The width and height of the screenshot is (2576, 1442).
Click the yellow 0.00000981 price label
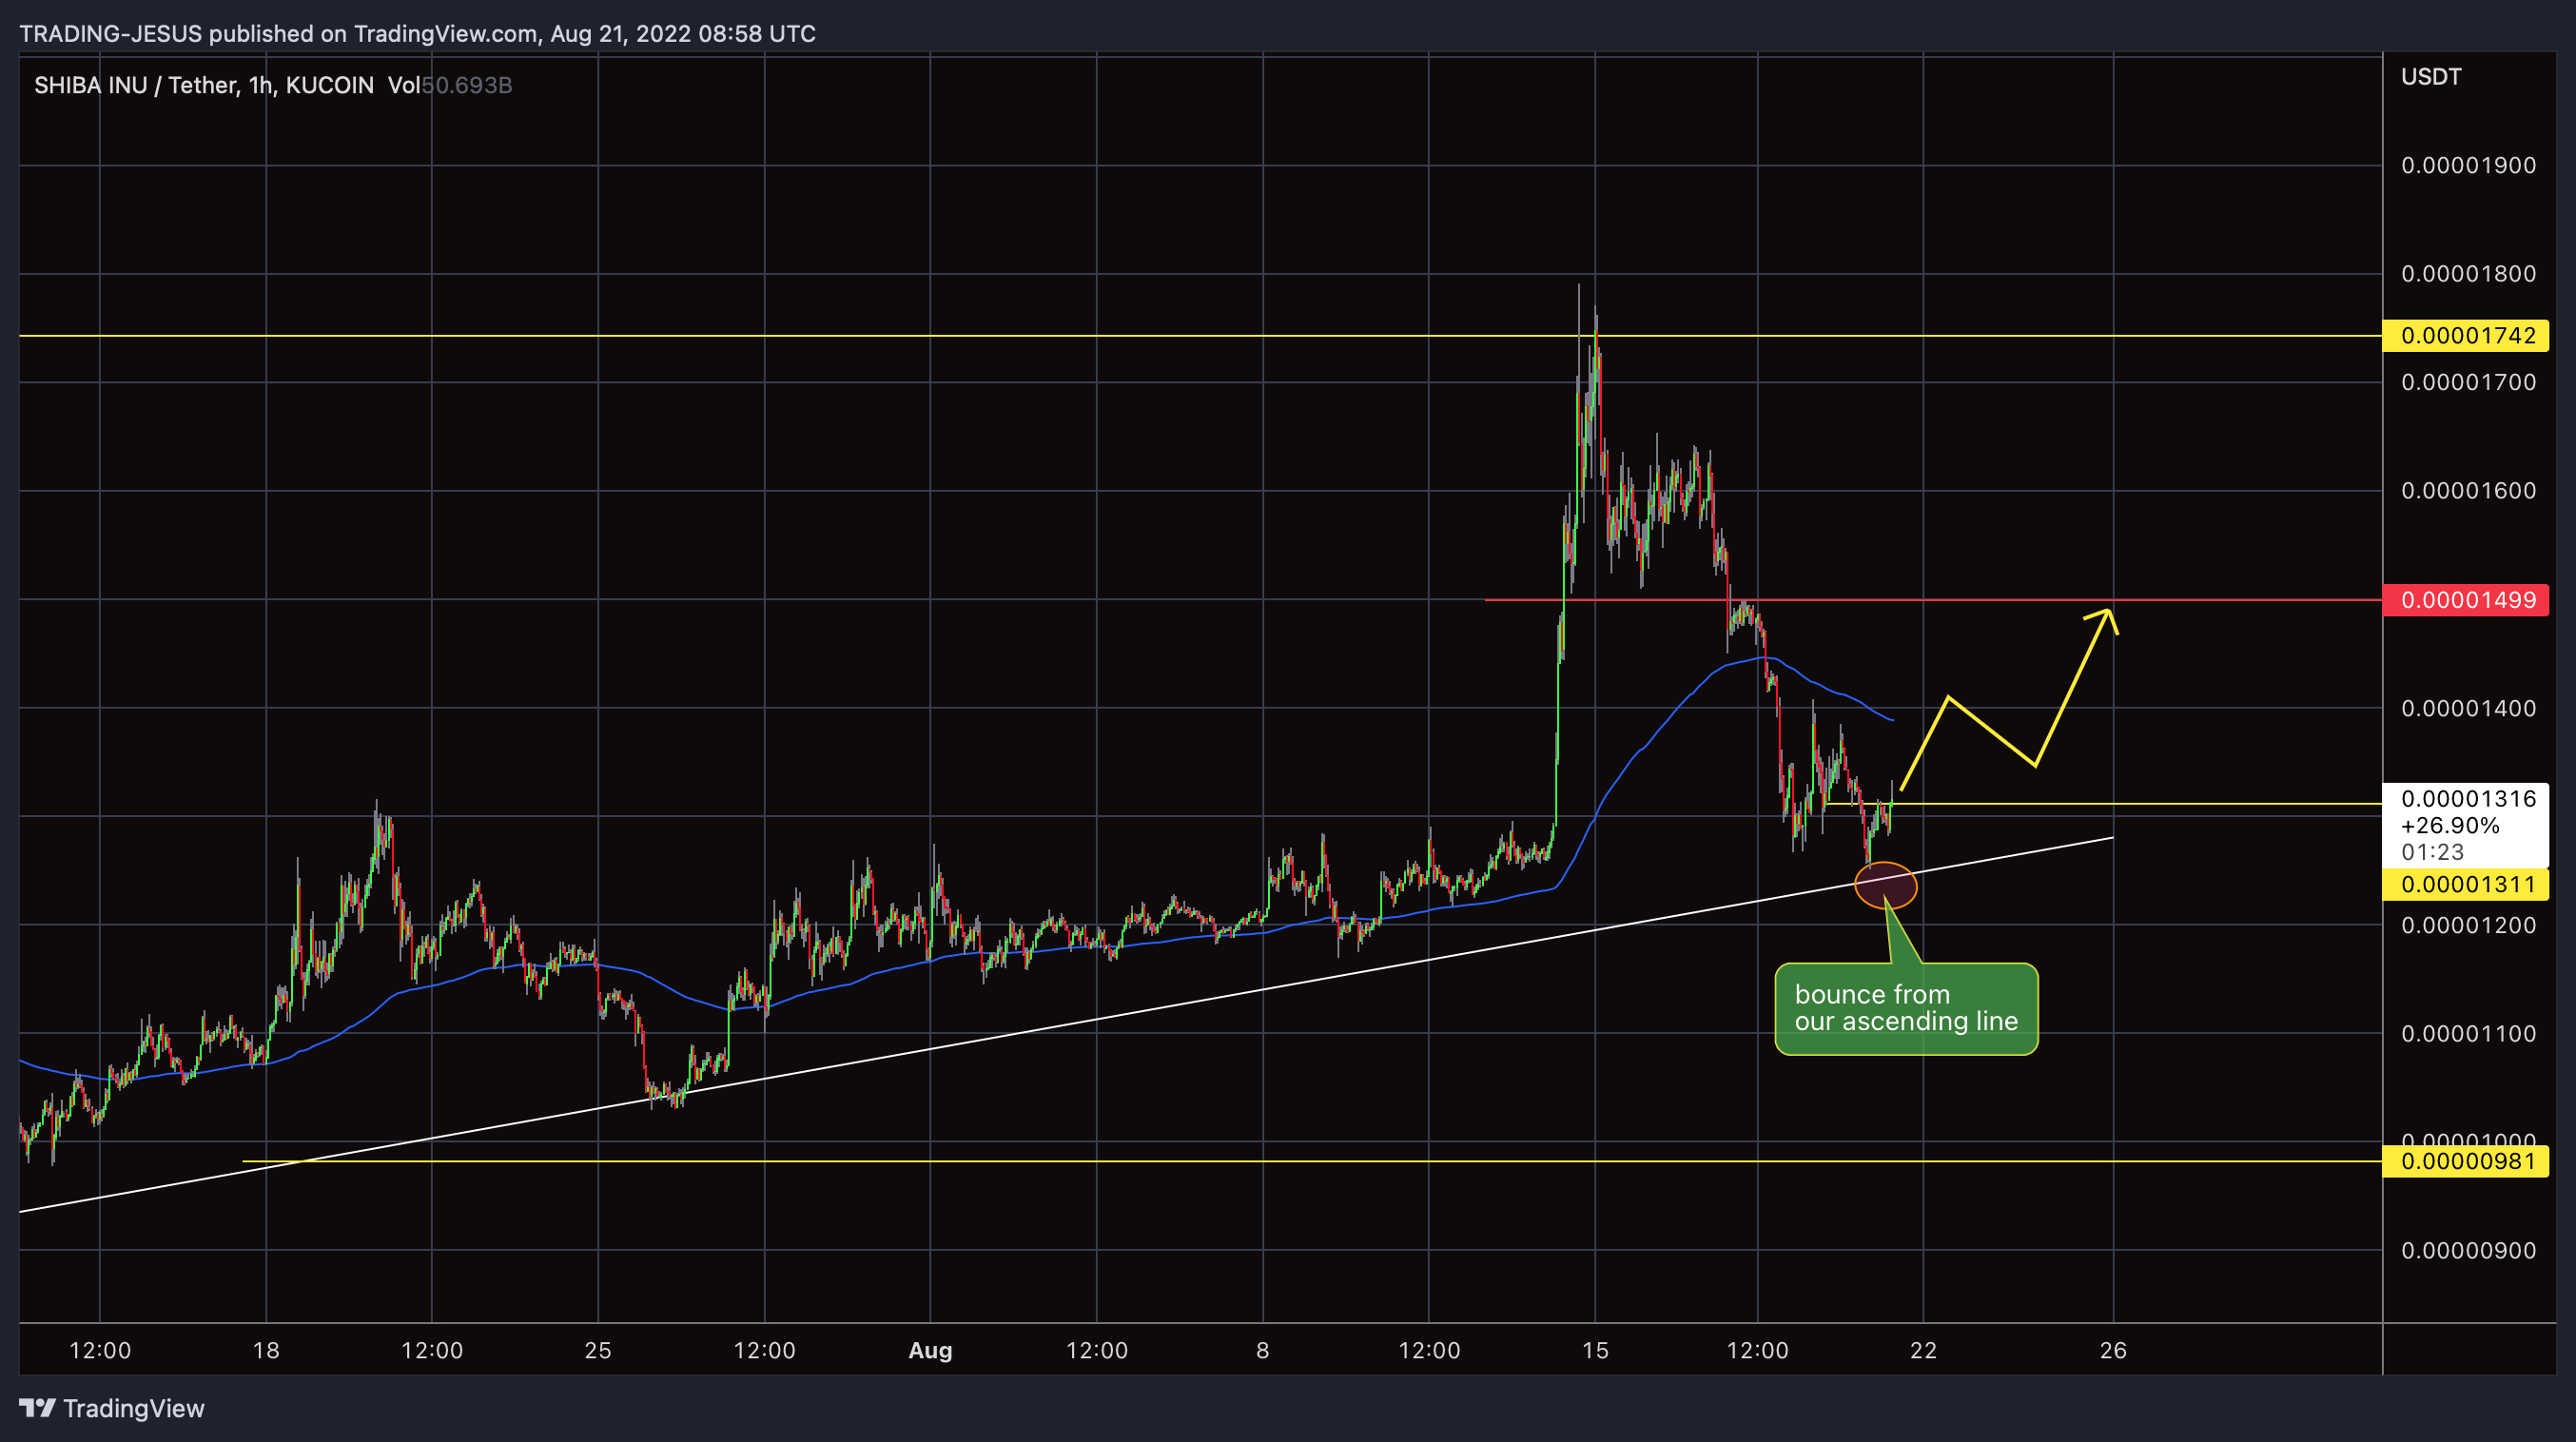coord(2467,1161)
